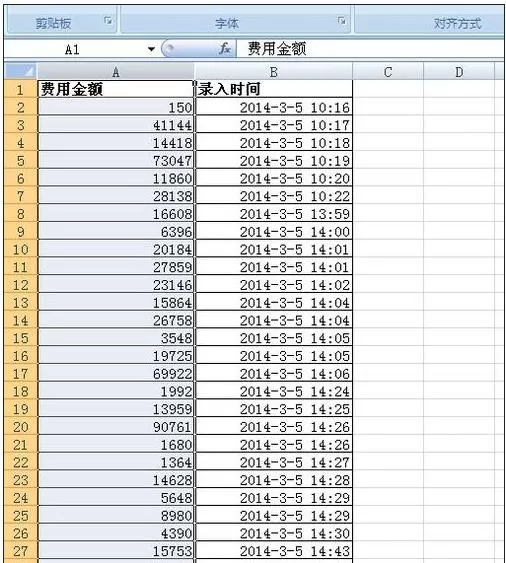The width and height of the screenshot is (506, 563).
Task: Click the cell containing 150
Action: tap(116, 107)
